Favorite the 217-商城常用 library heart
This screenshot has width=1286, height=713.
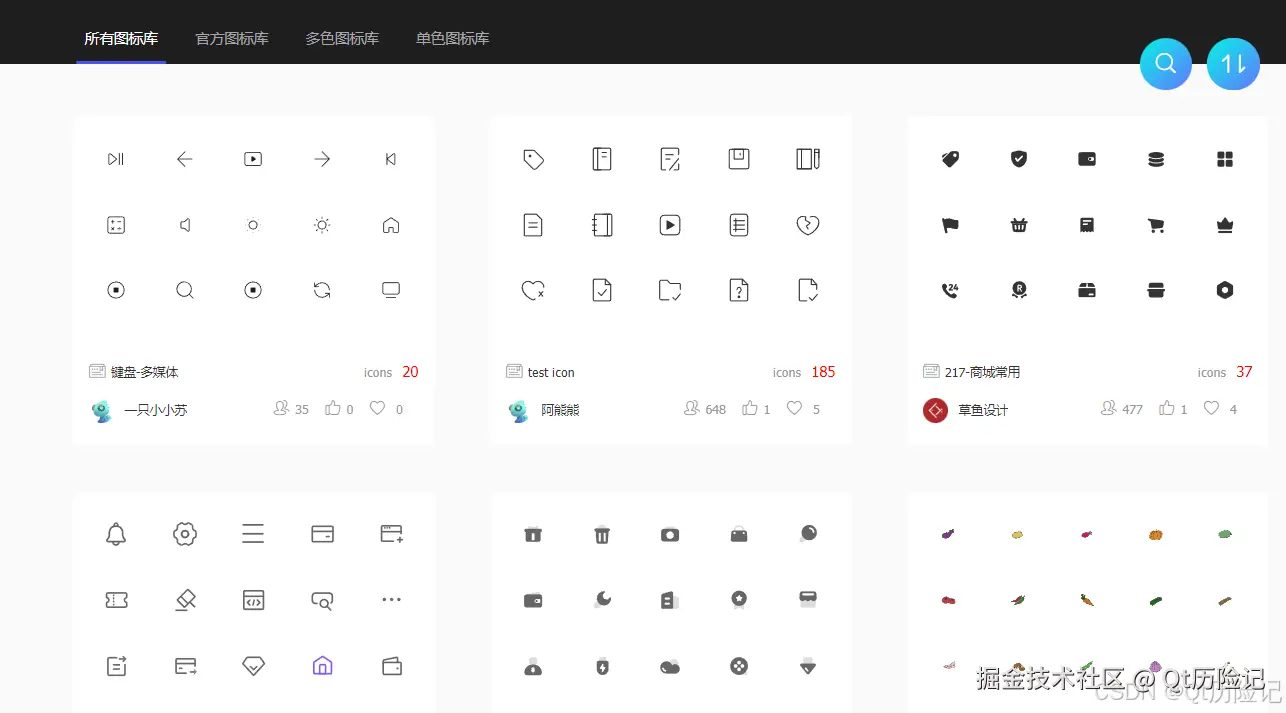pyautogui.click(x=1211, y=408)
